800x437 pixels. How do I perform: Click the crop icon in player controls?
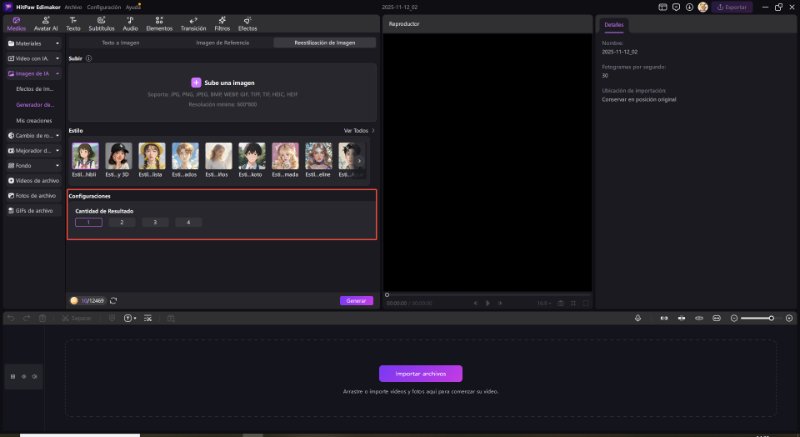(573, 303)
